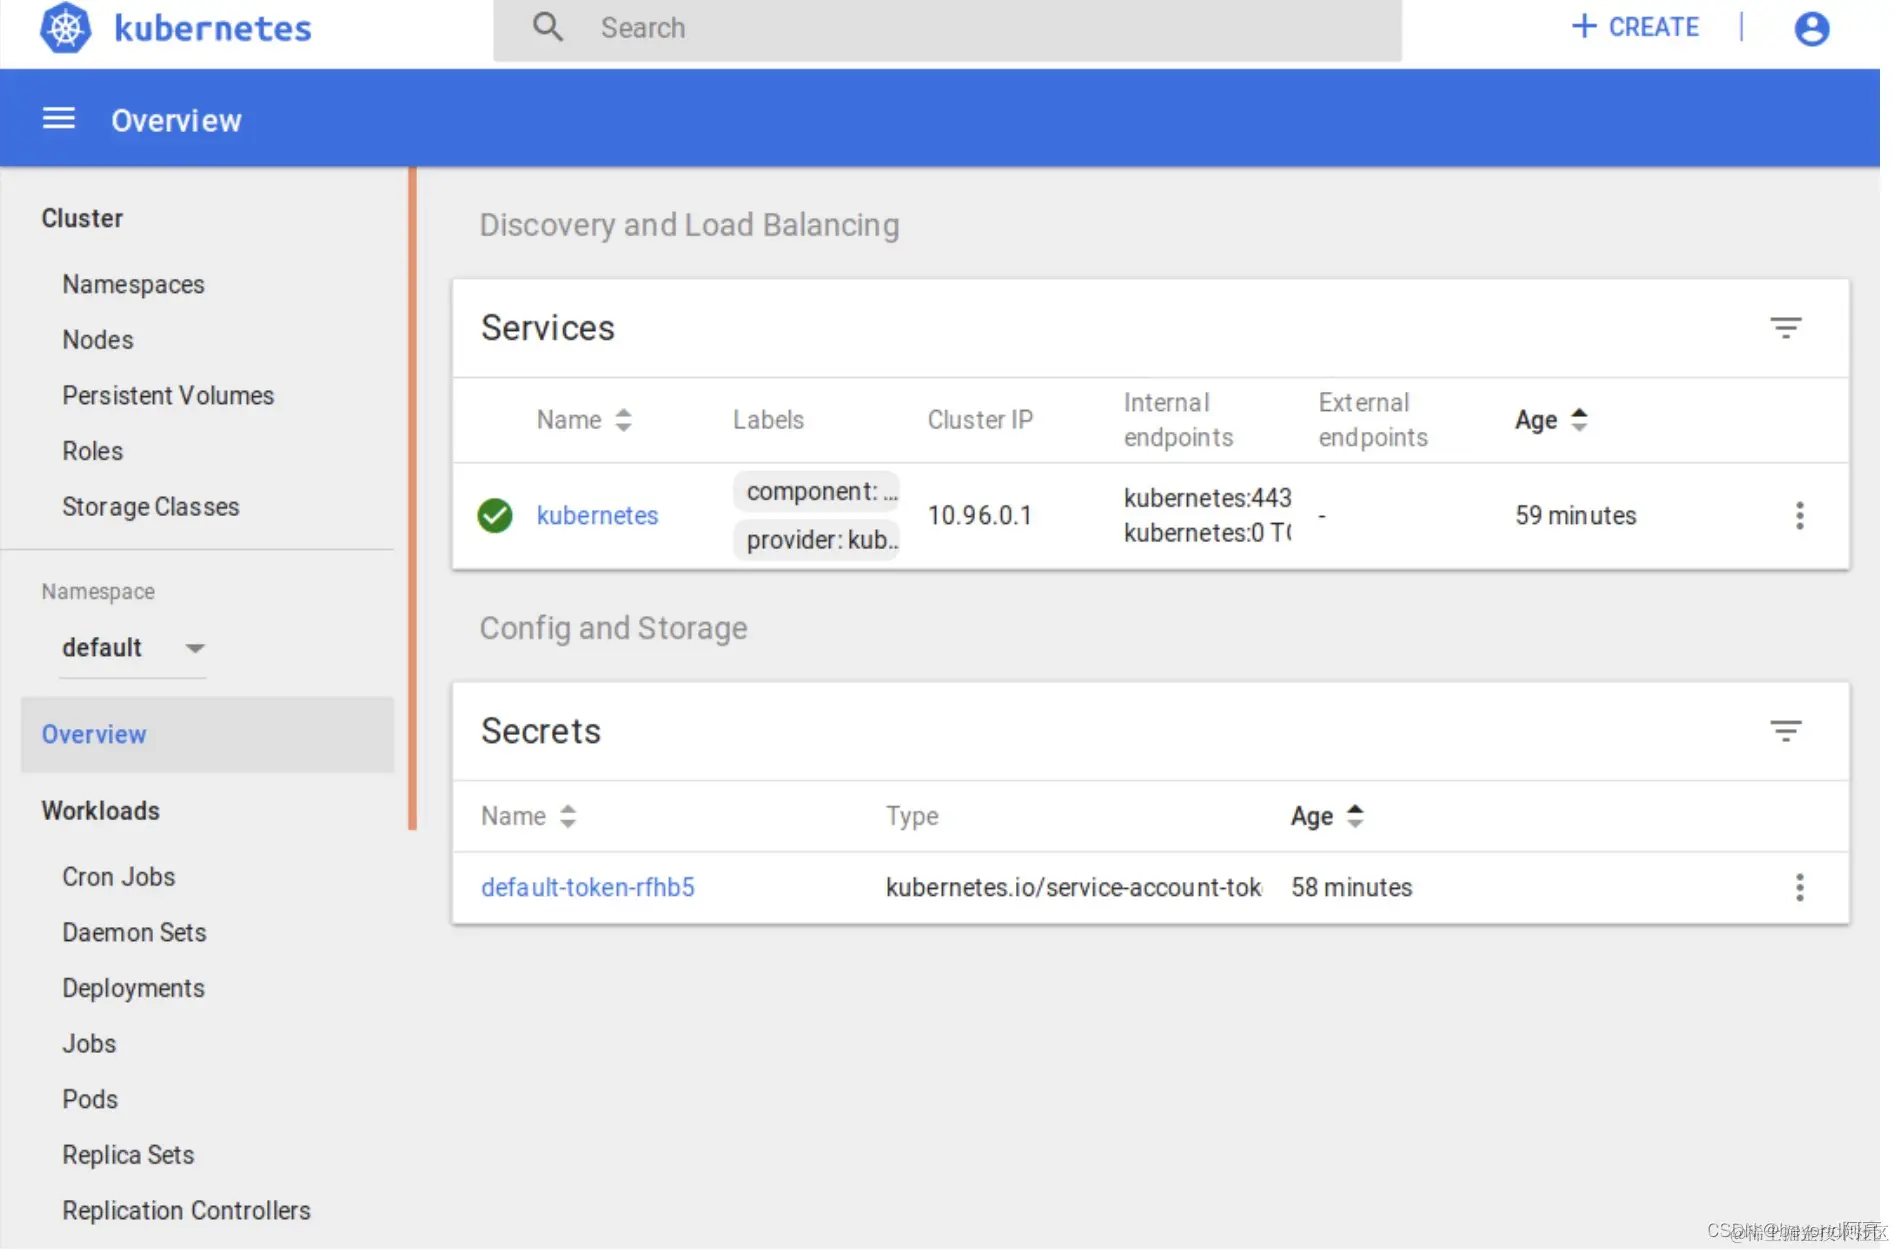This screenshot has width=1896, height=1250.
Task: Click the External endpoints column header
Action: [x=1373, y=420]
